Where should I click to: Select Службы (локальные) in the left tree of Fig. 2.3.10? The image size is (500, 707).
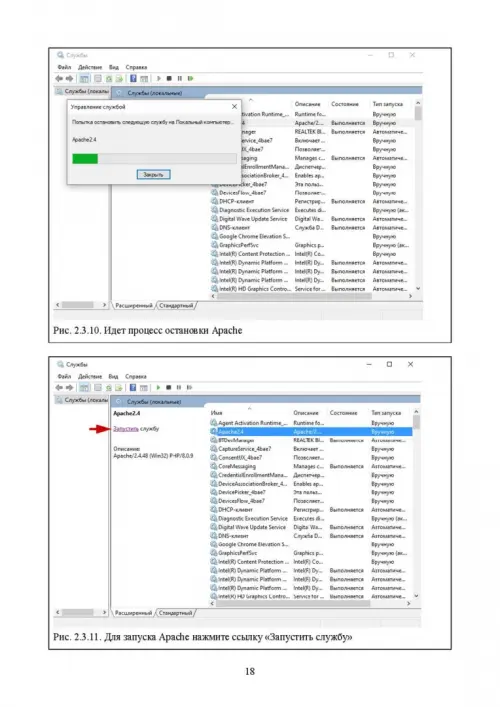(x=83, y=92)
